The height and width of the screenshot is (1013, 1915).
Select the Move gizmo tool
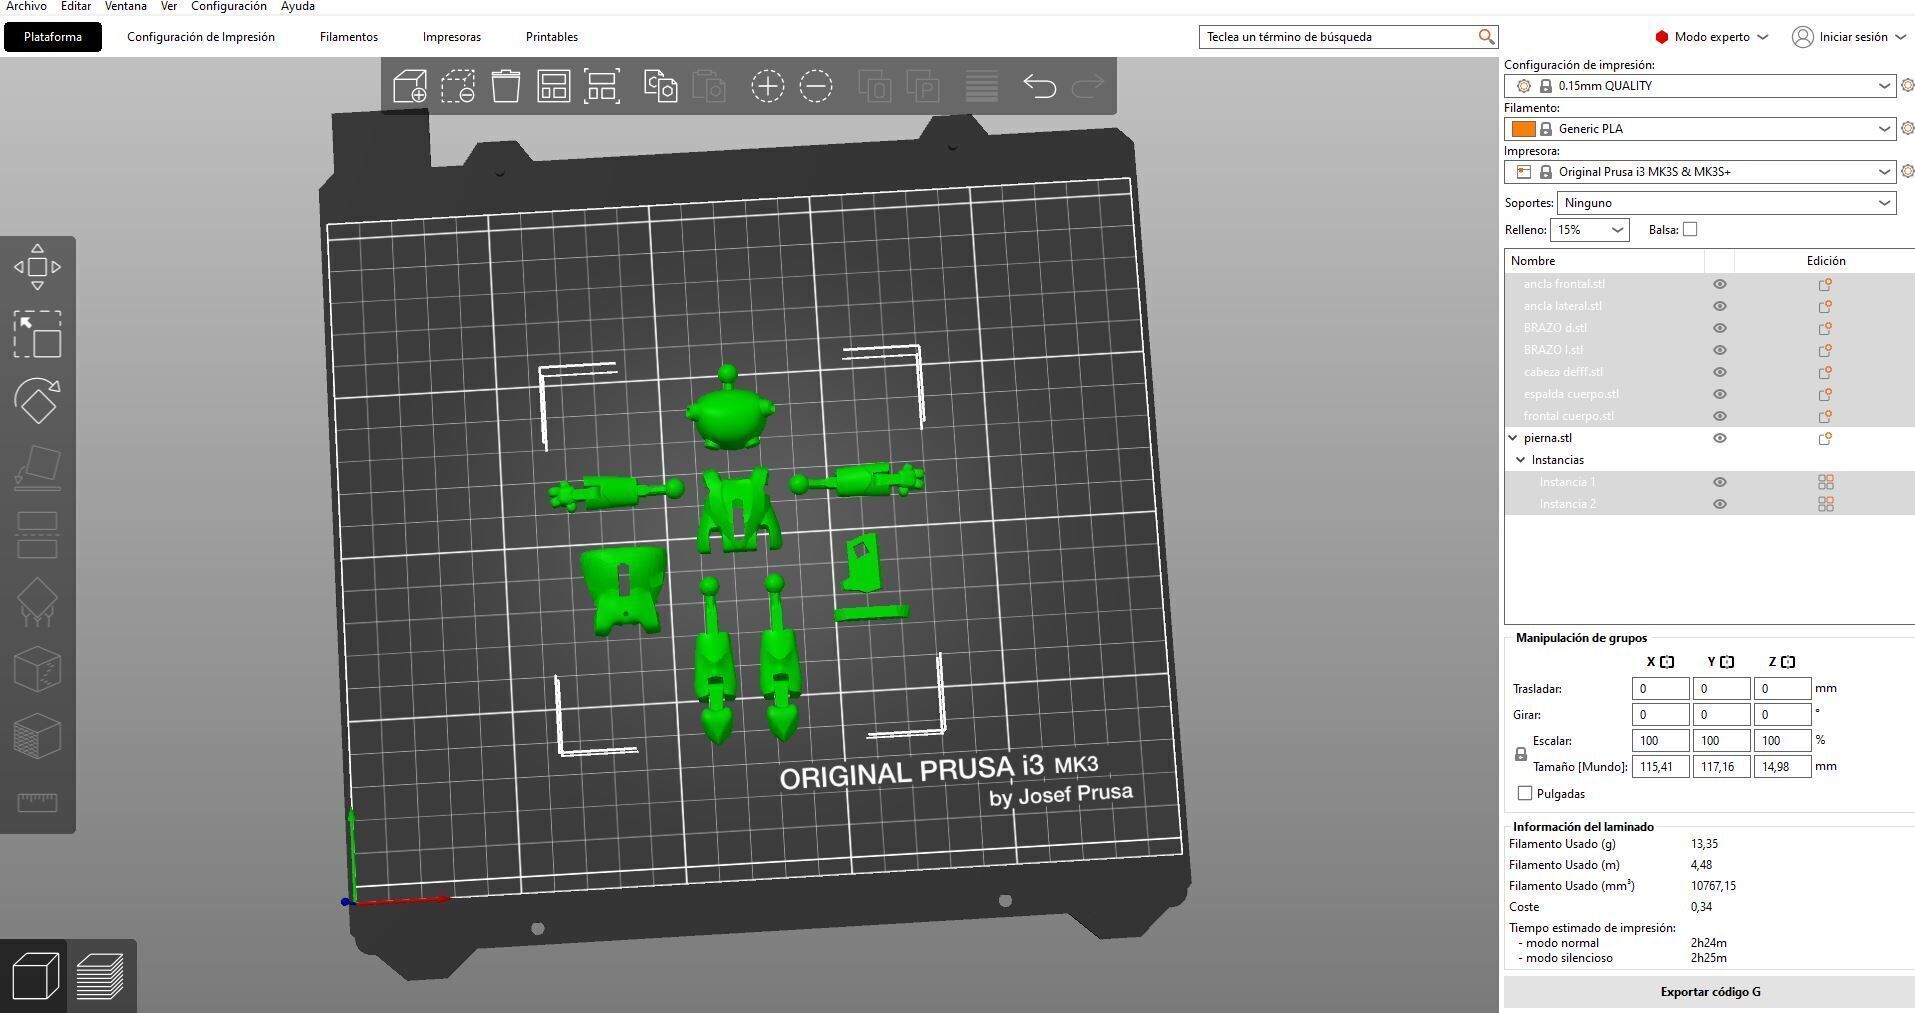pos(37,267)
